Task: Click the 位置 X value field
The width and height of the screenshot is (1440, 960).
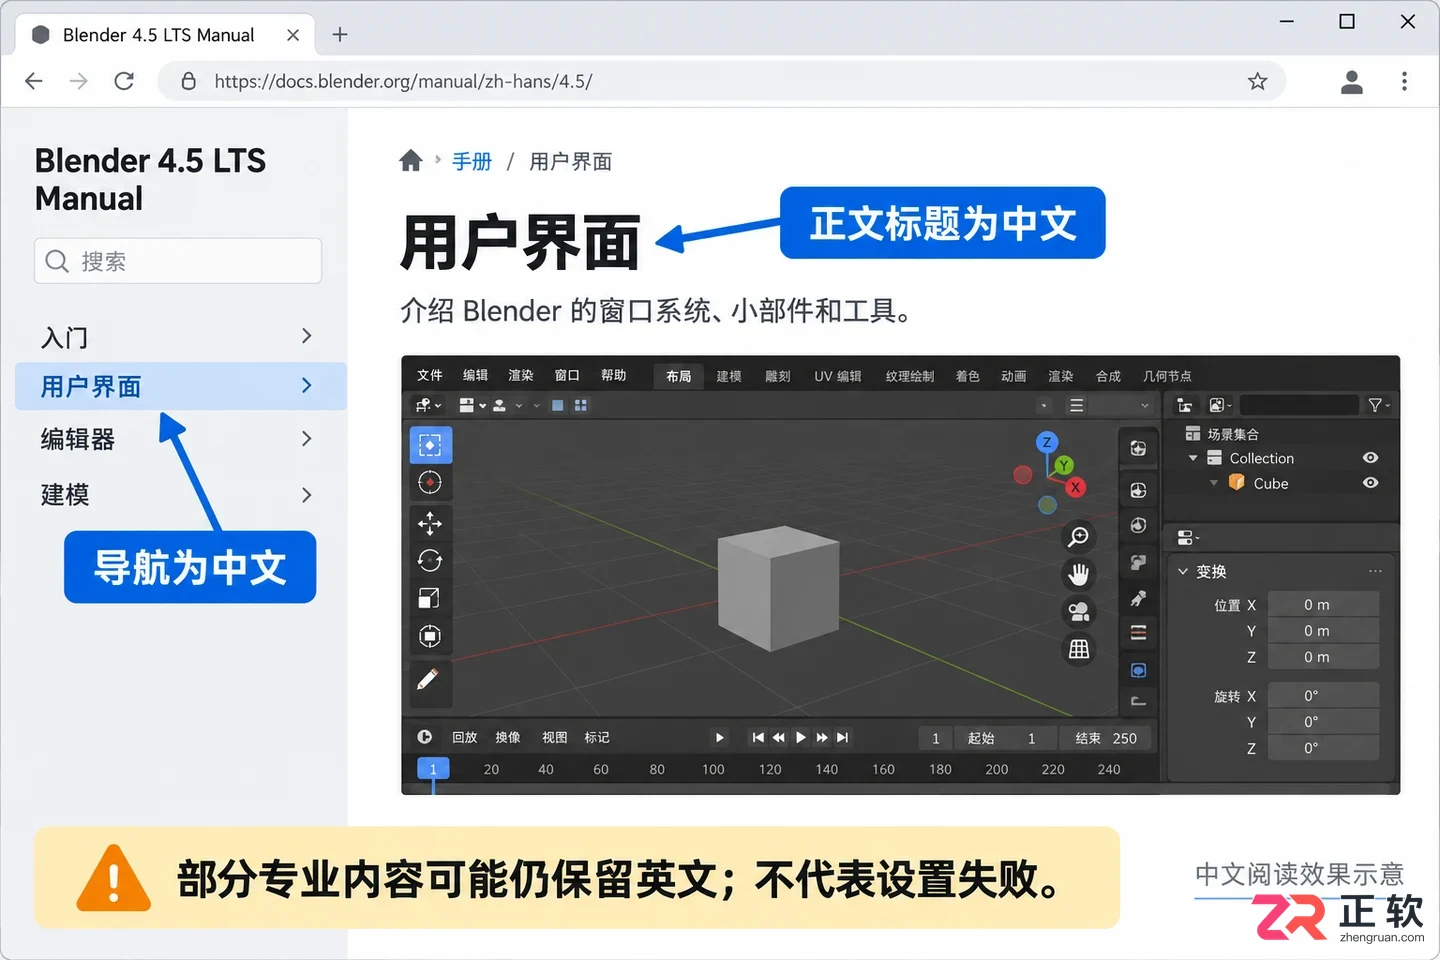Action: coord(1323,605)
